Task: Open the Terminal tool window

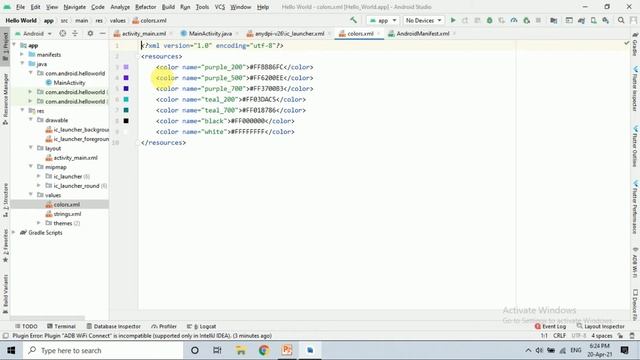Action: point(61,327)
